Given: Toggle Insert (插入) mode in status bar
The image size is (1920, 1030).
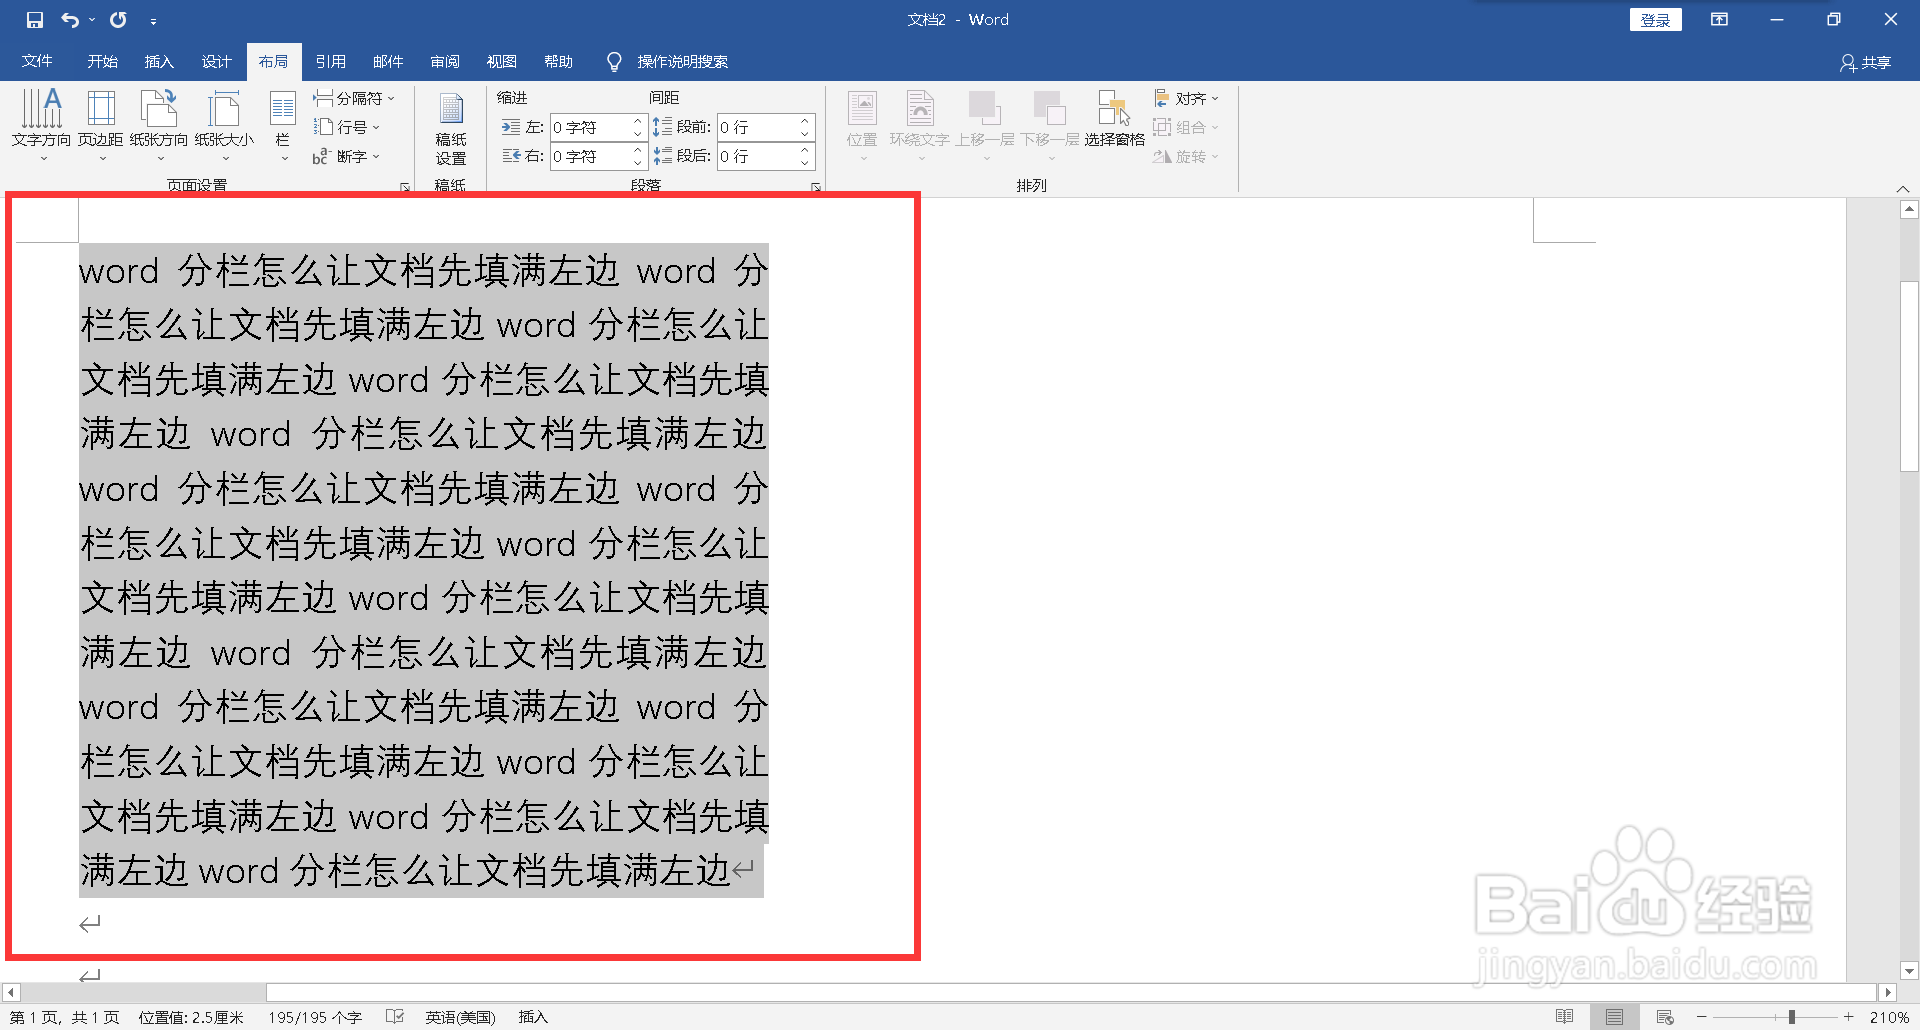Looking at the screenshot, I should (533, 1017).
